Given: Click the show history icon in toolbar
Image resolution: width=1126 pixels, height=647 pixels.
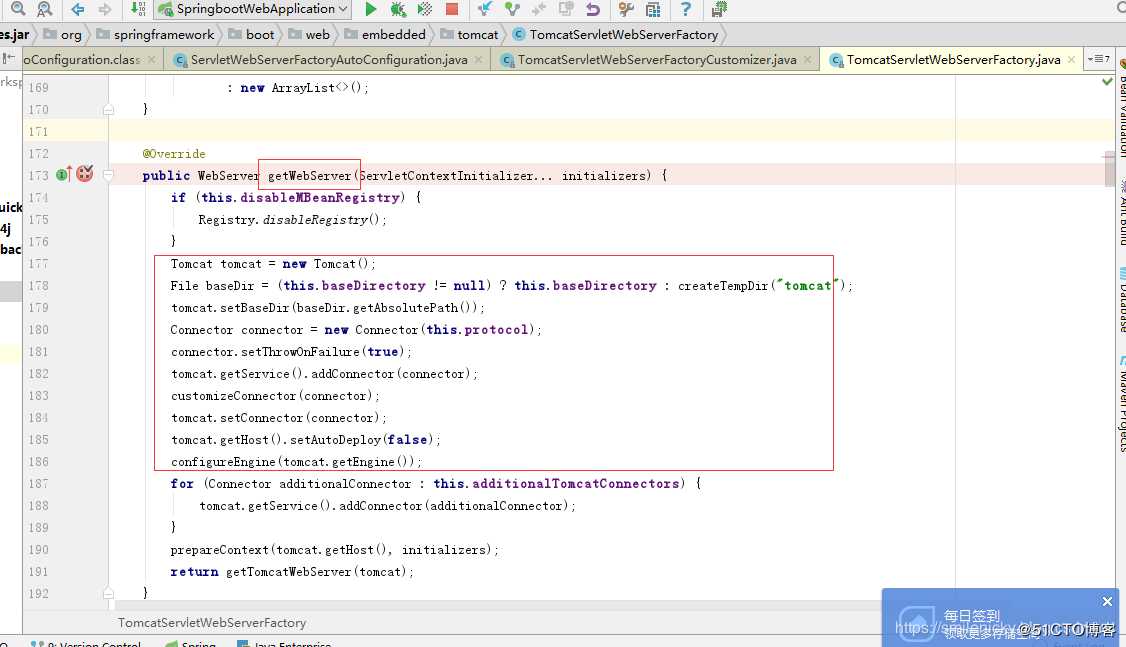Looking at the screenshot, I should click(566, 9).
